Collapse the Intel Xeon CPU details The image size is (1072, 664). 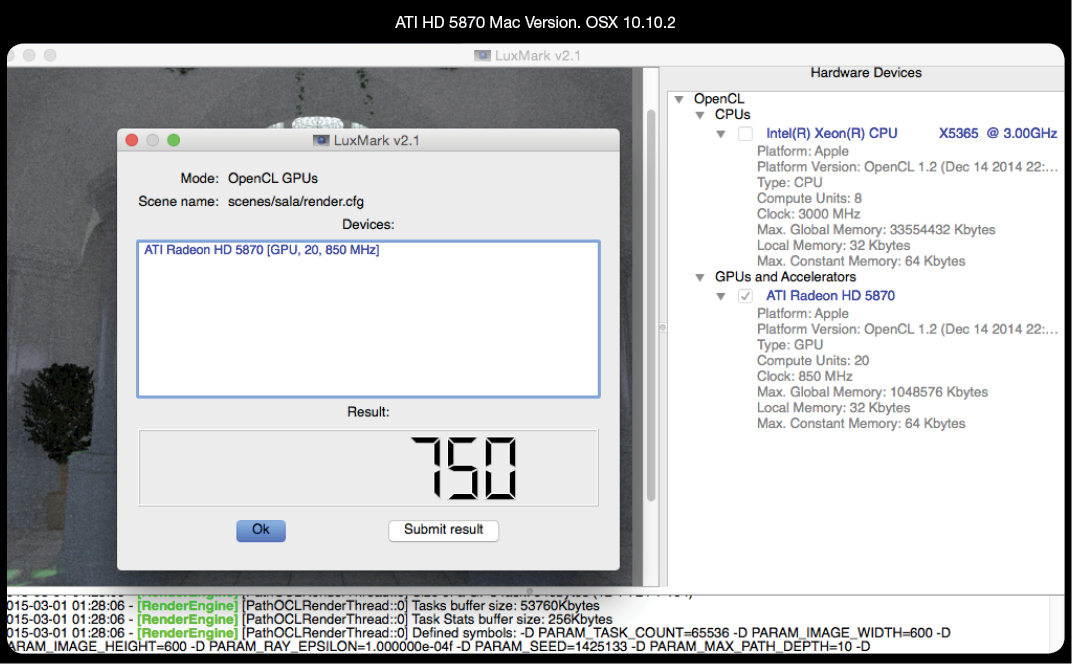point(721,134)
